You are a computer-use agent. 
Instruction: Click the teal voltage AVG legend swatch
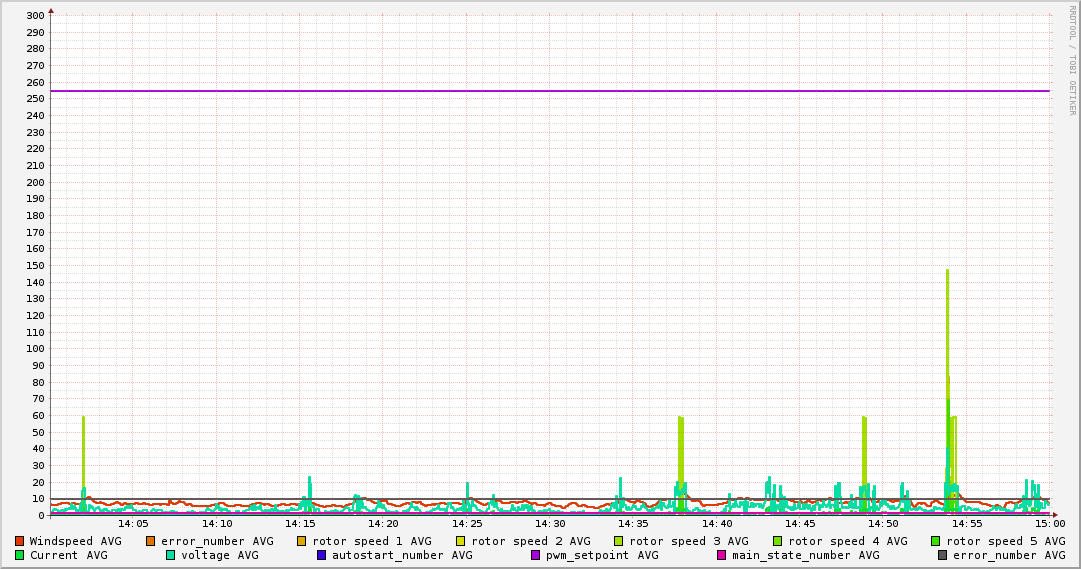[x=171, y=555]
